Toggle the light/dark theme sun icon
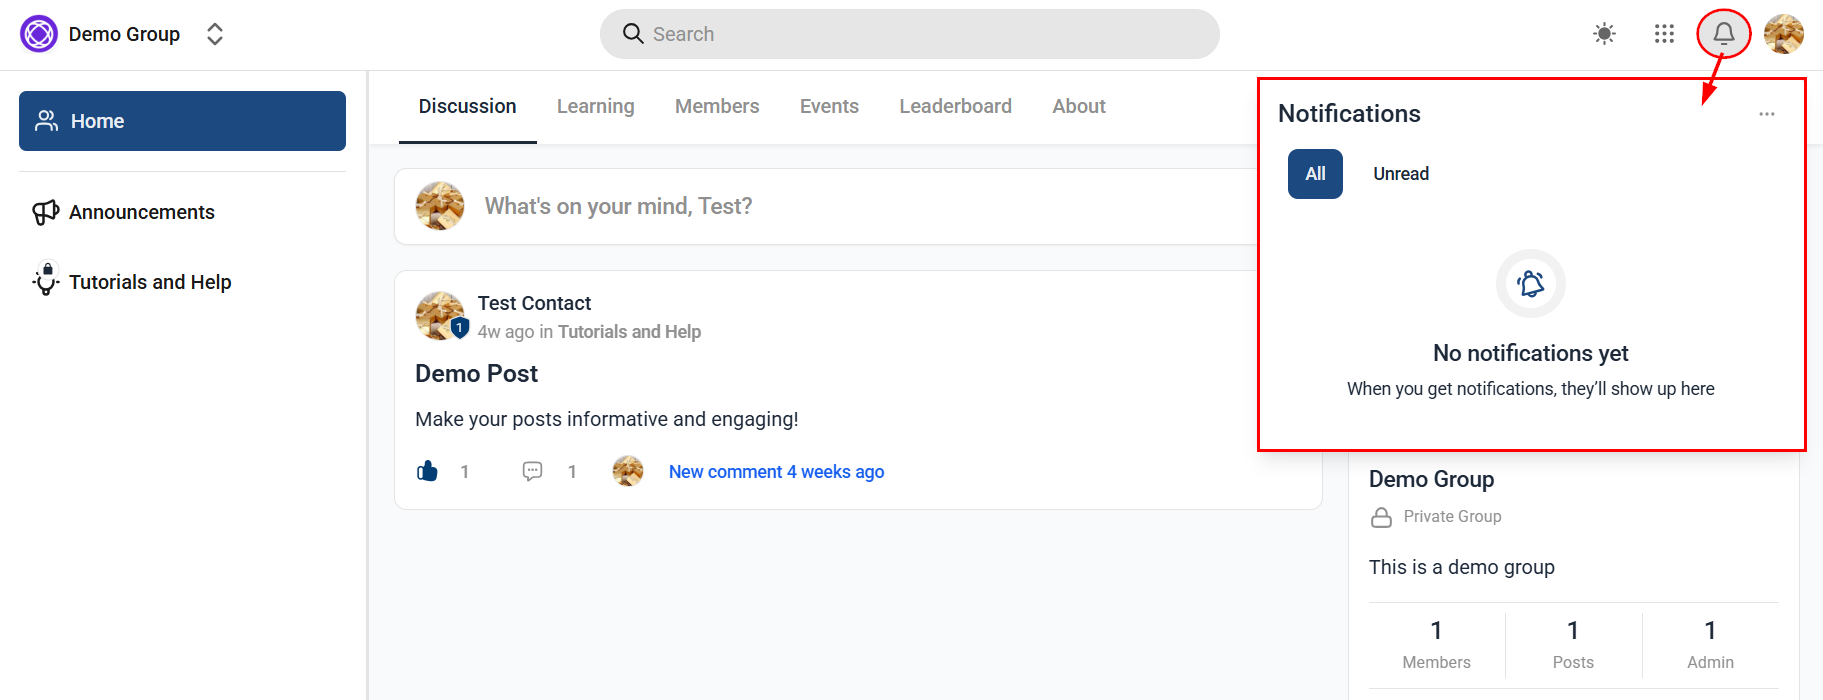The height and width of the screenshot is (700, 1823). 1604,34
